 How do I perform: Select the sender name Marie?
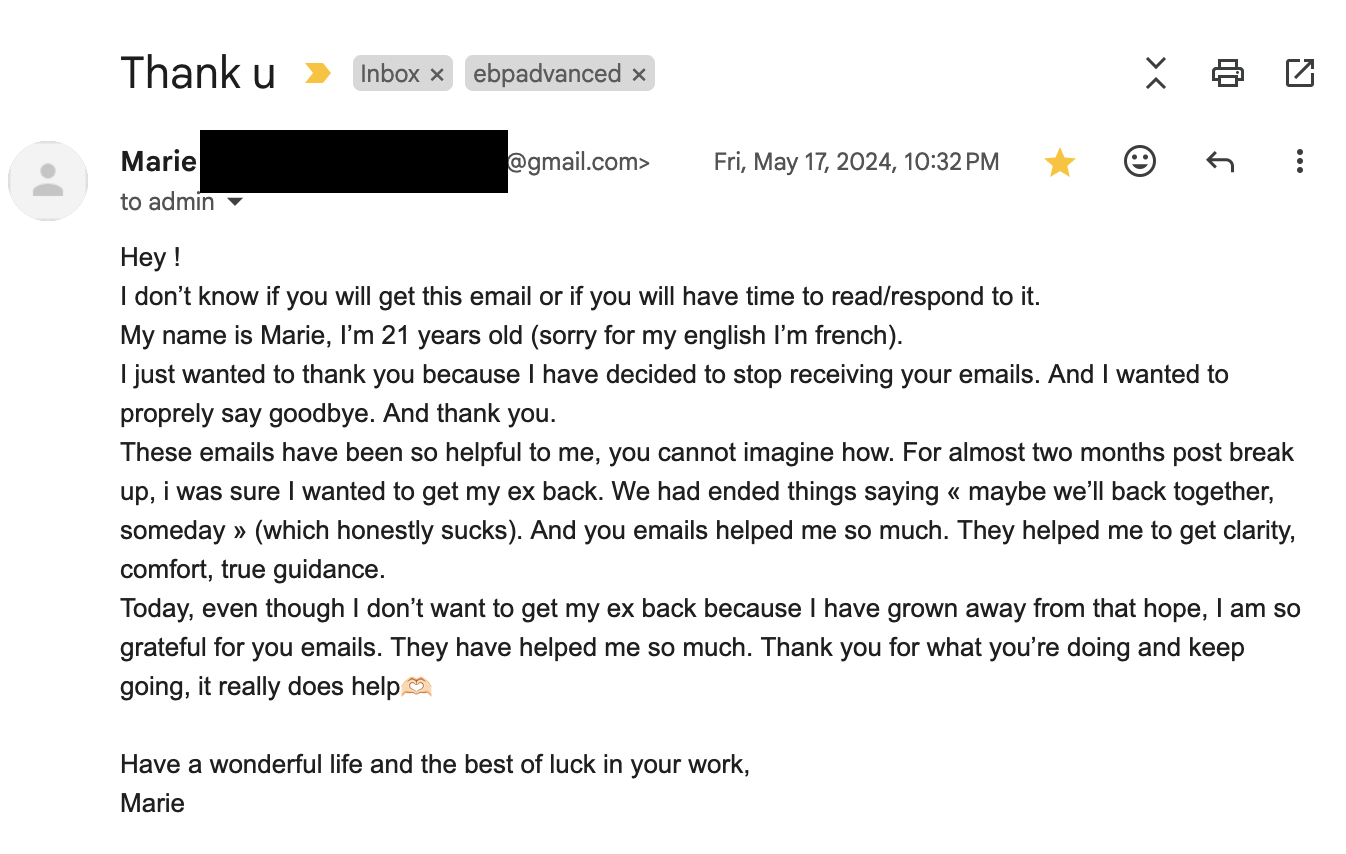coord(158,161)
